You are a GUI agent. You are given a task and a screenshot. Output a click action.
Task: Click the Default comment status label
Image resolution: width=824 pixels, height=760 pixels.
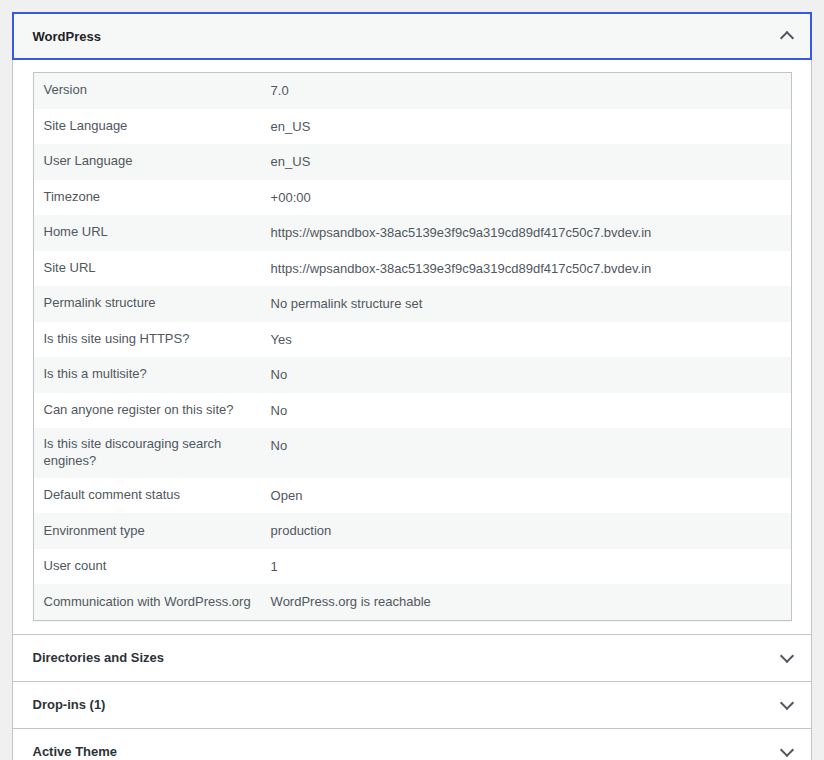tap(111, 495)
